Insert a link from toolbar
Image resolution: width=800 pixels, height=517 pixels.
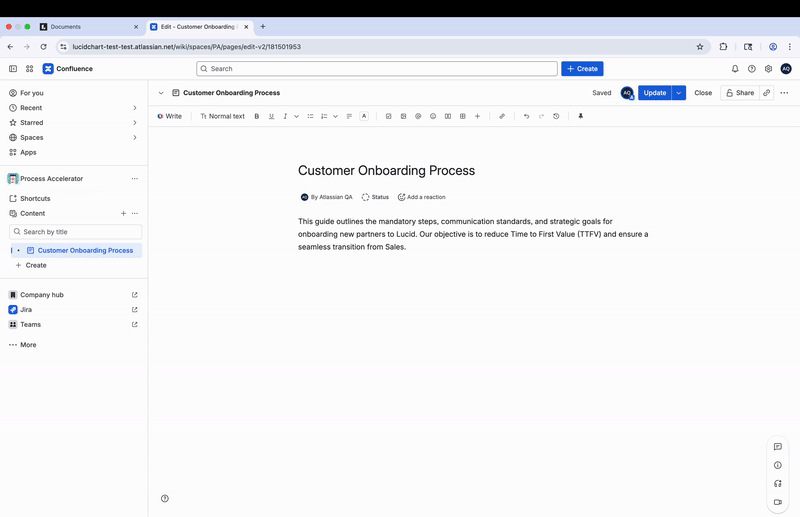click(502, 116)
